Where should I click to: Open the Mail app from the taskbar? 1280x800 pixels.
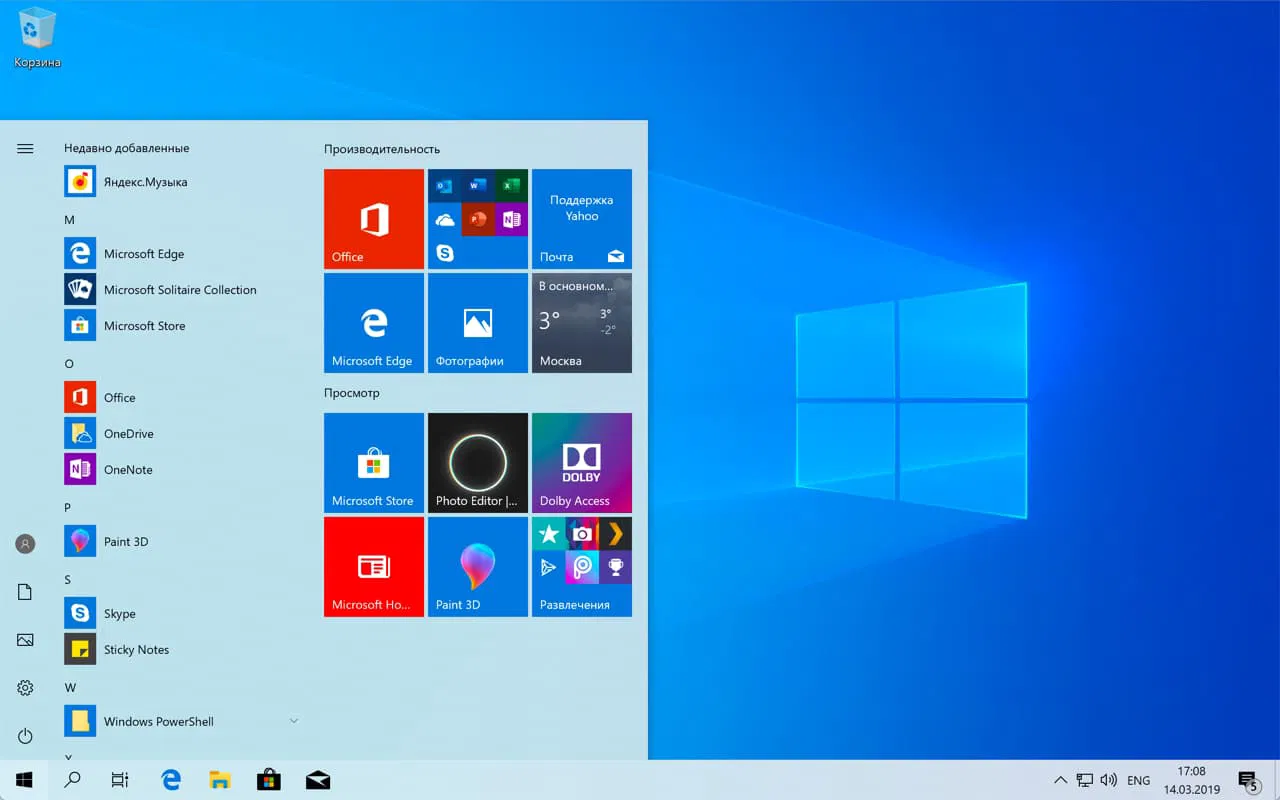point(318,779)
